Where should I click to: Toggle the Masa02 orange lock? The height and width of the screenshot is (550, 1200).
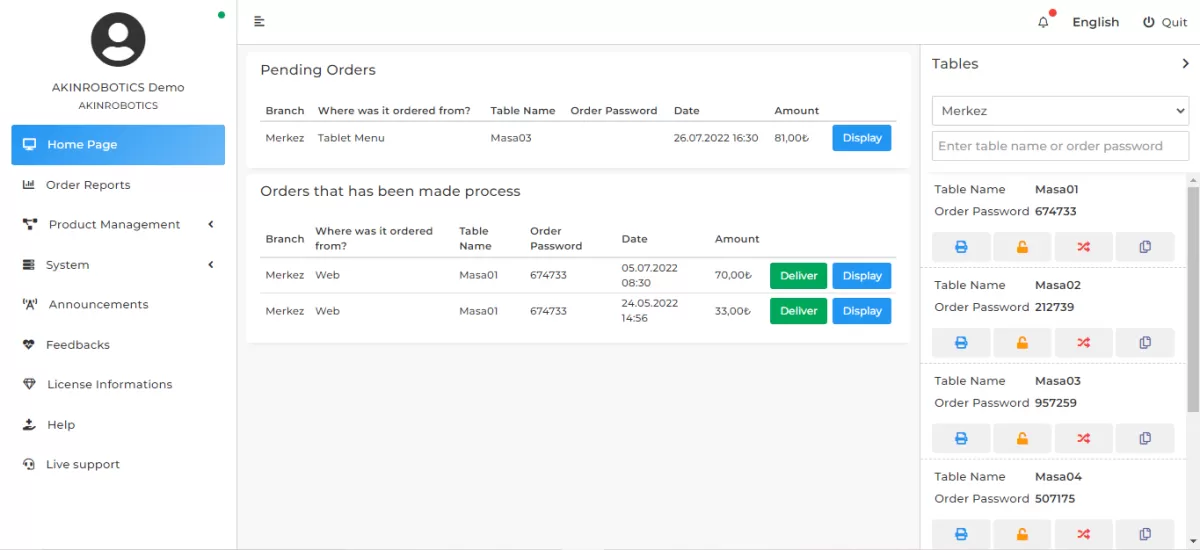[x=1022, y=343]
